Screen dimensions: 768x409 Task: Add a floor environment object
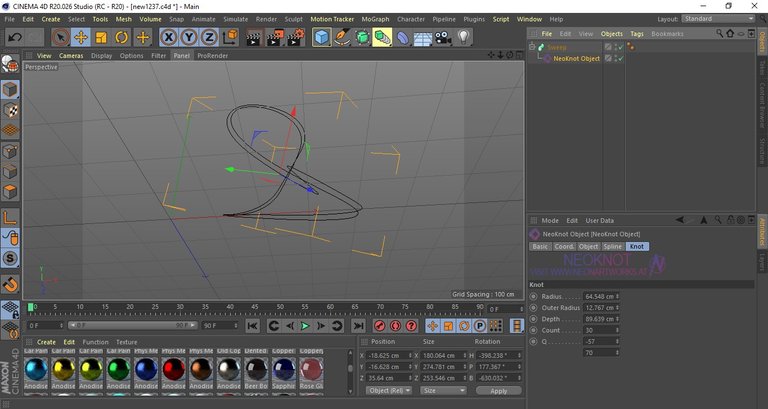point(423,38)
